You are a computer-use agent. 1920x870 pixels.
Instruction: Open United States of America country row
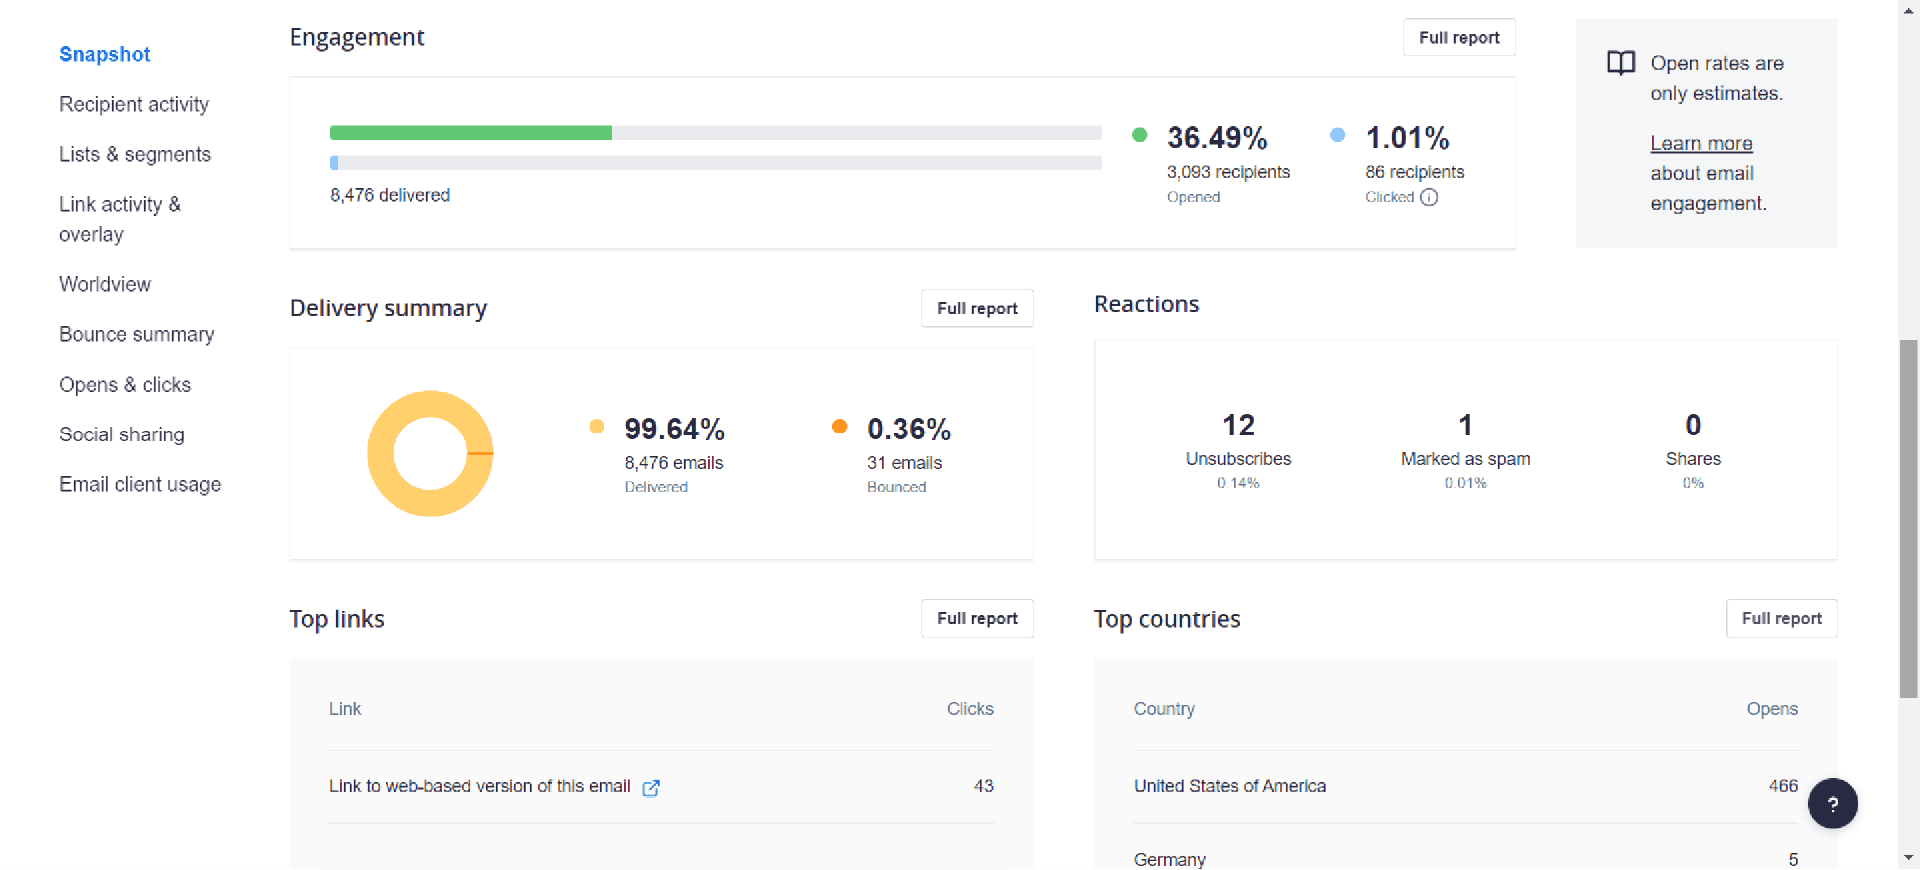[1229, 787]
